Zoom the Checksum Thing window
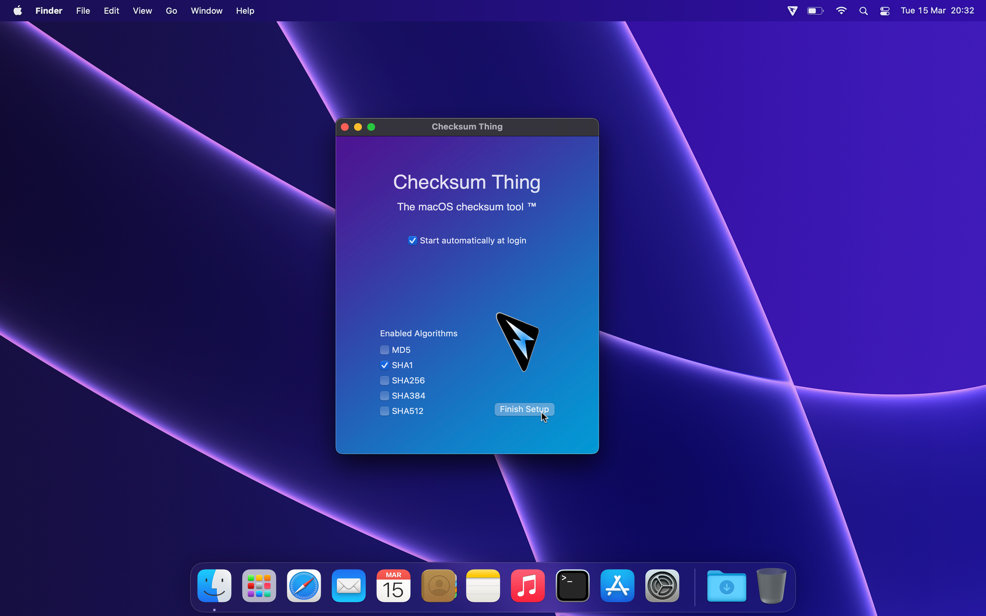The image size is (986, 616). coord(371,127)
